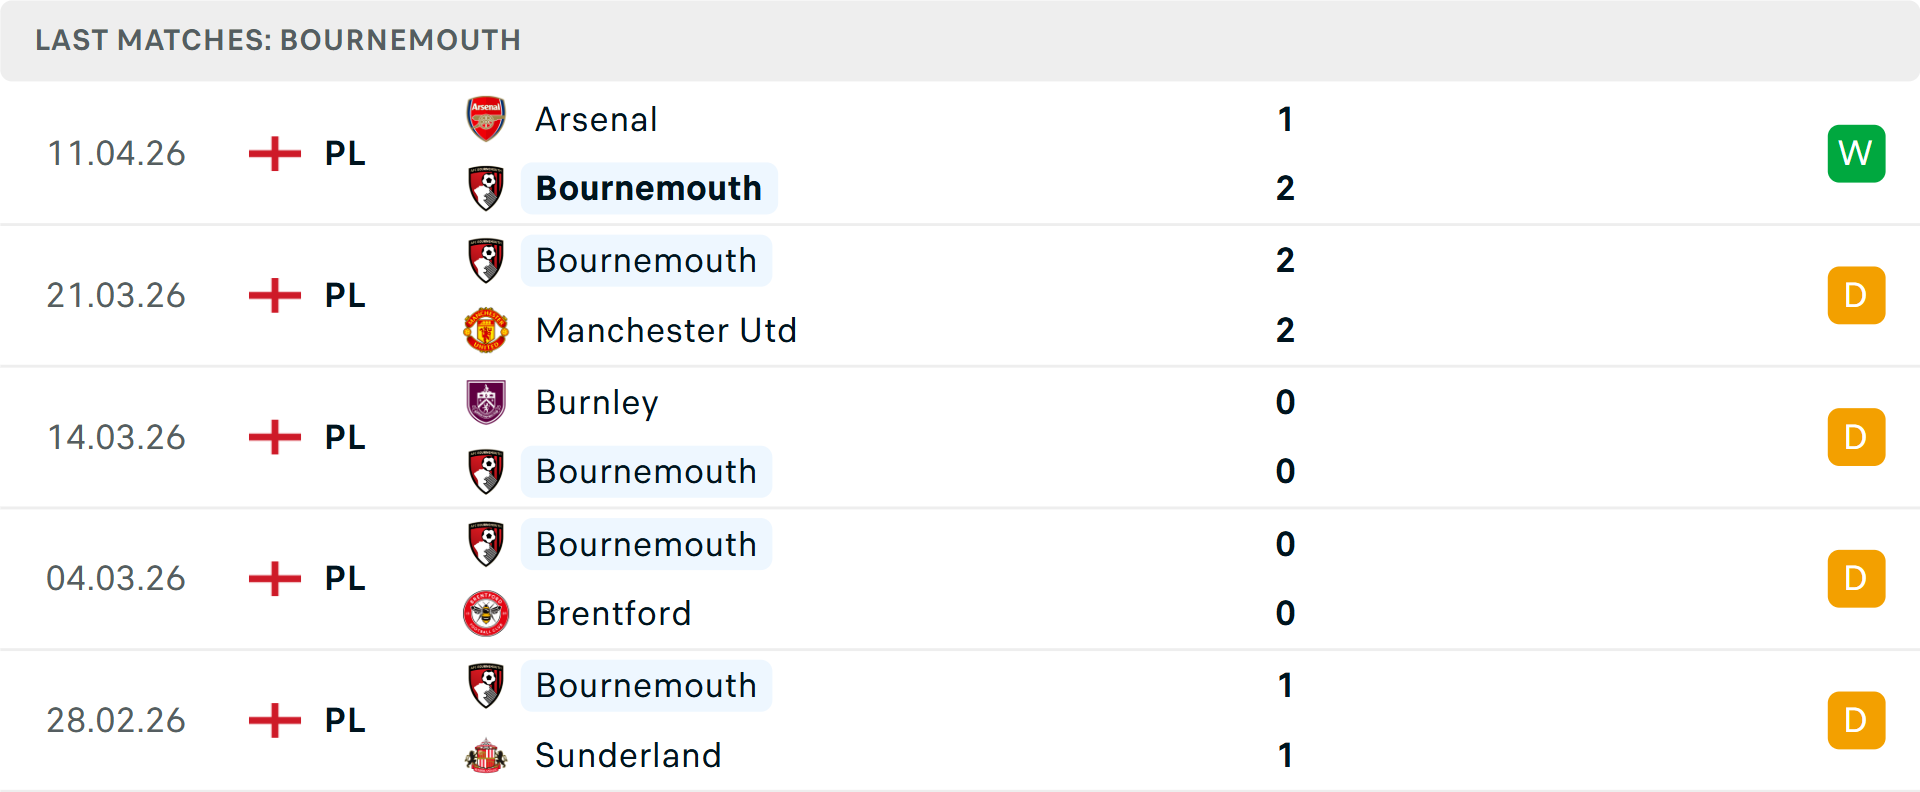
Task: Click the Bournemouth badge next to Arsenal match
Action: coord(486,188)
